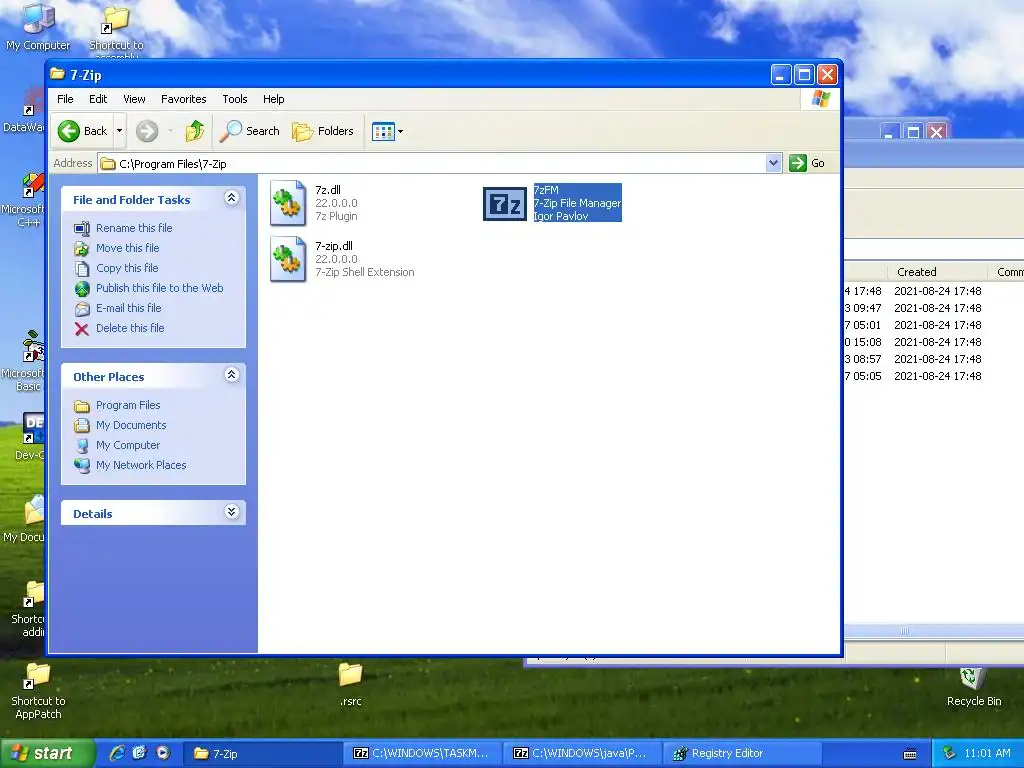This screenshot has height=768, width=1024.
Task: Collapse the File and Folder Tasks panel
Action: (232, 198)
